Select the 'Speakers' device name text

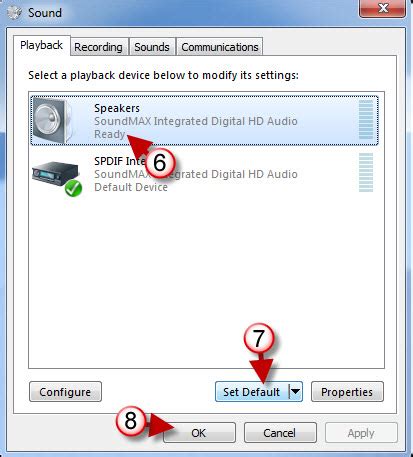tap(117, 108)
